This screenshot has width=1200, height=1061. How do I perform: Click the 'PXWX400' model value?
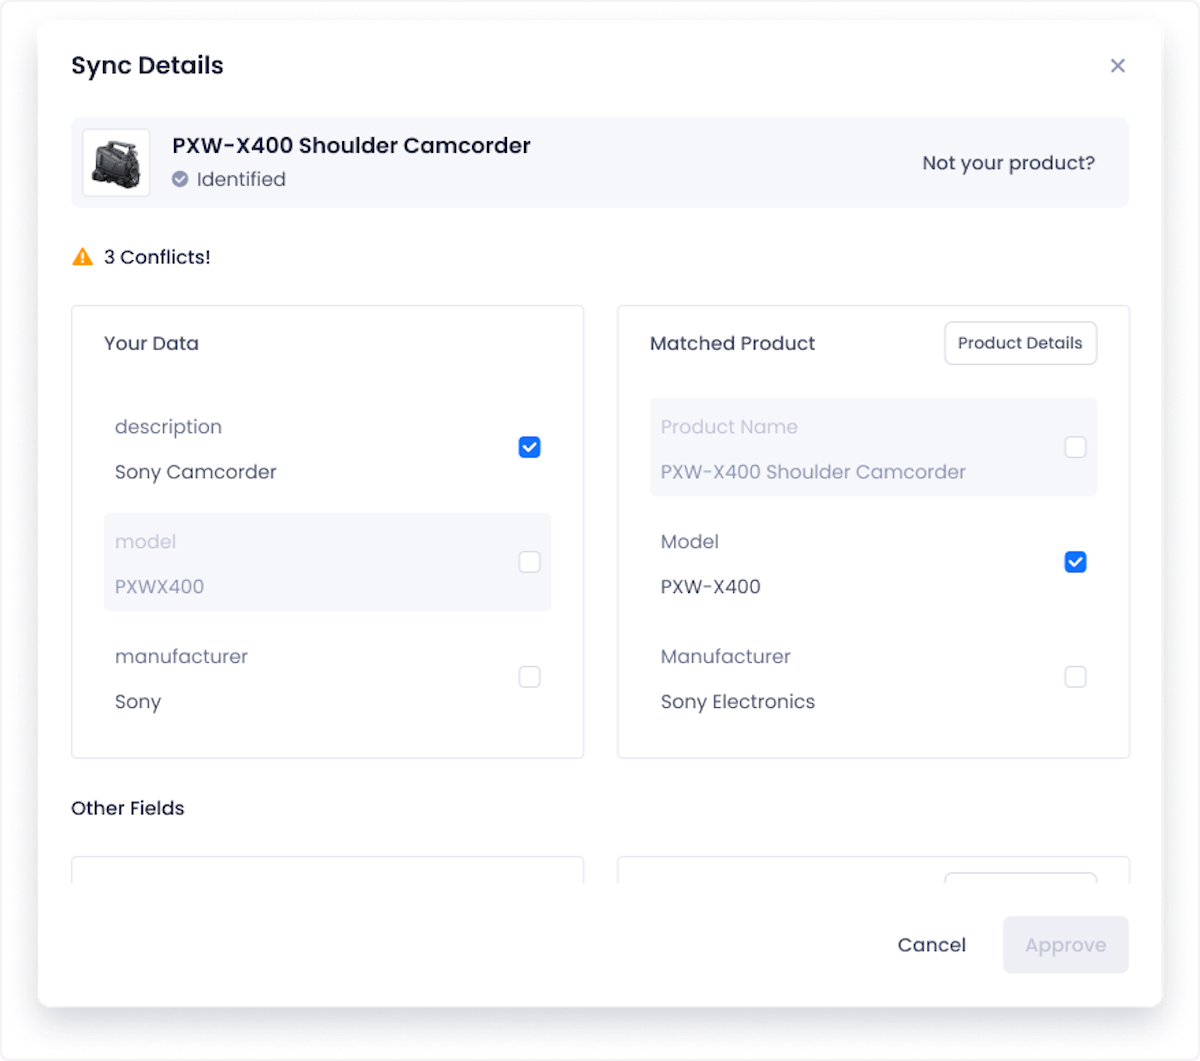click(160, 587)
